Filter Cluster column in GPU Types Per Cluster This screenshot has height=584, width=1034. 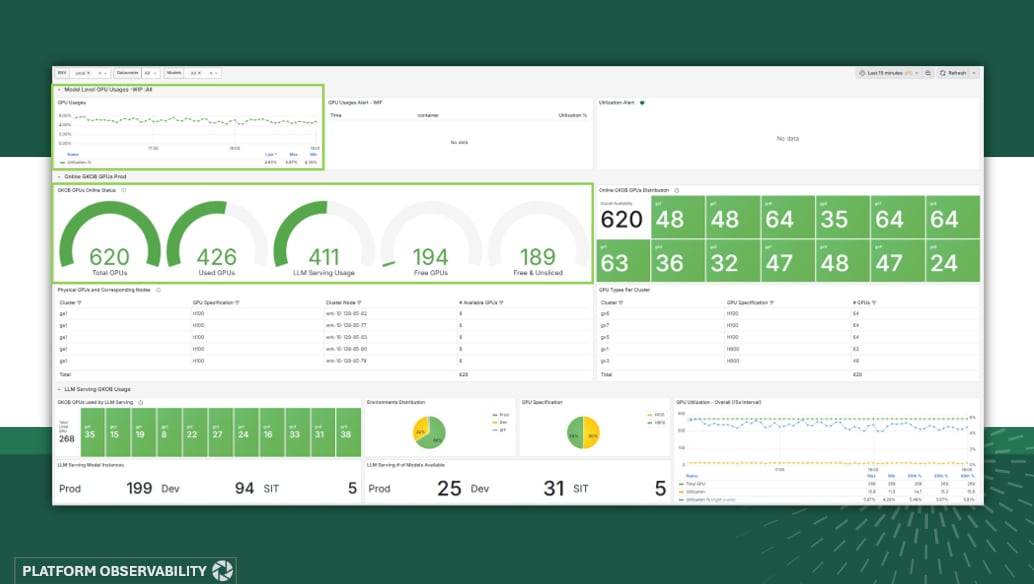(x=621, y=303)
